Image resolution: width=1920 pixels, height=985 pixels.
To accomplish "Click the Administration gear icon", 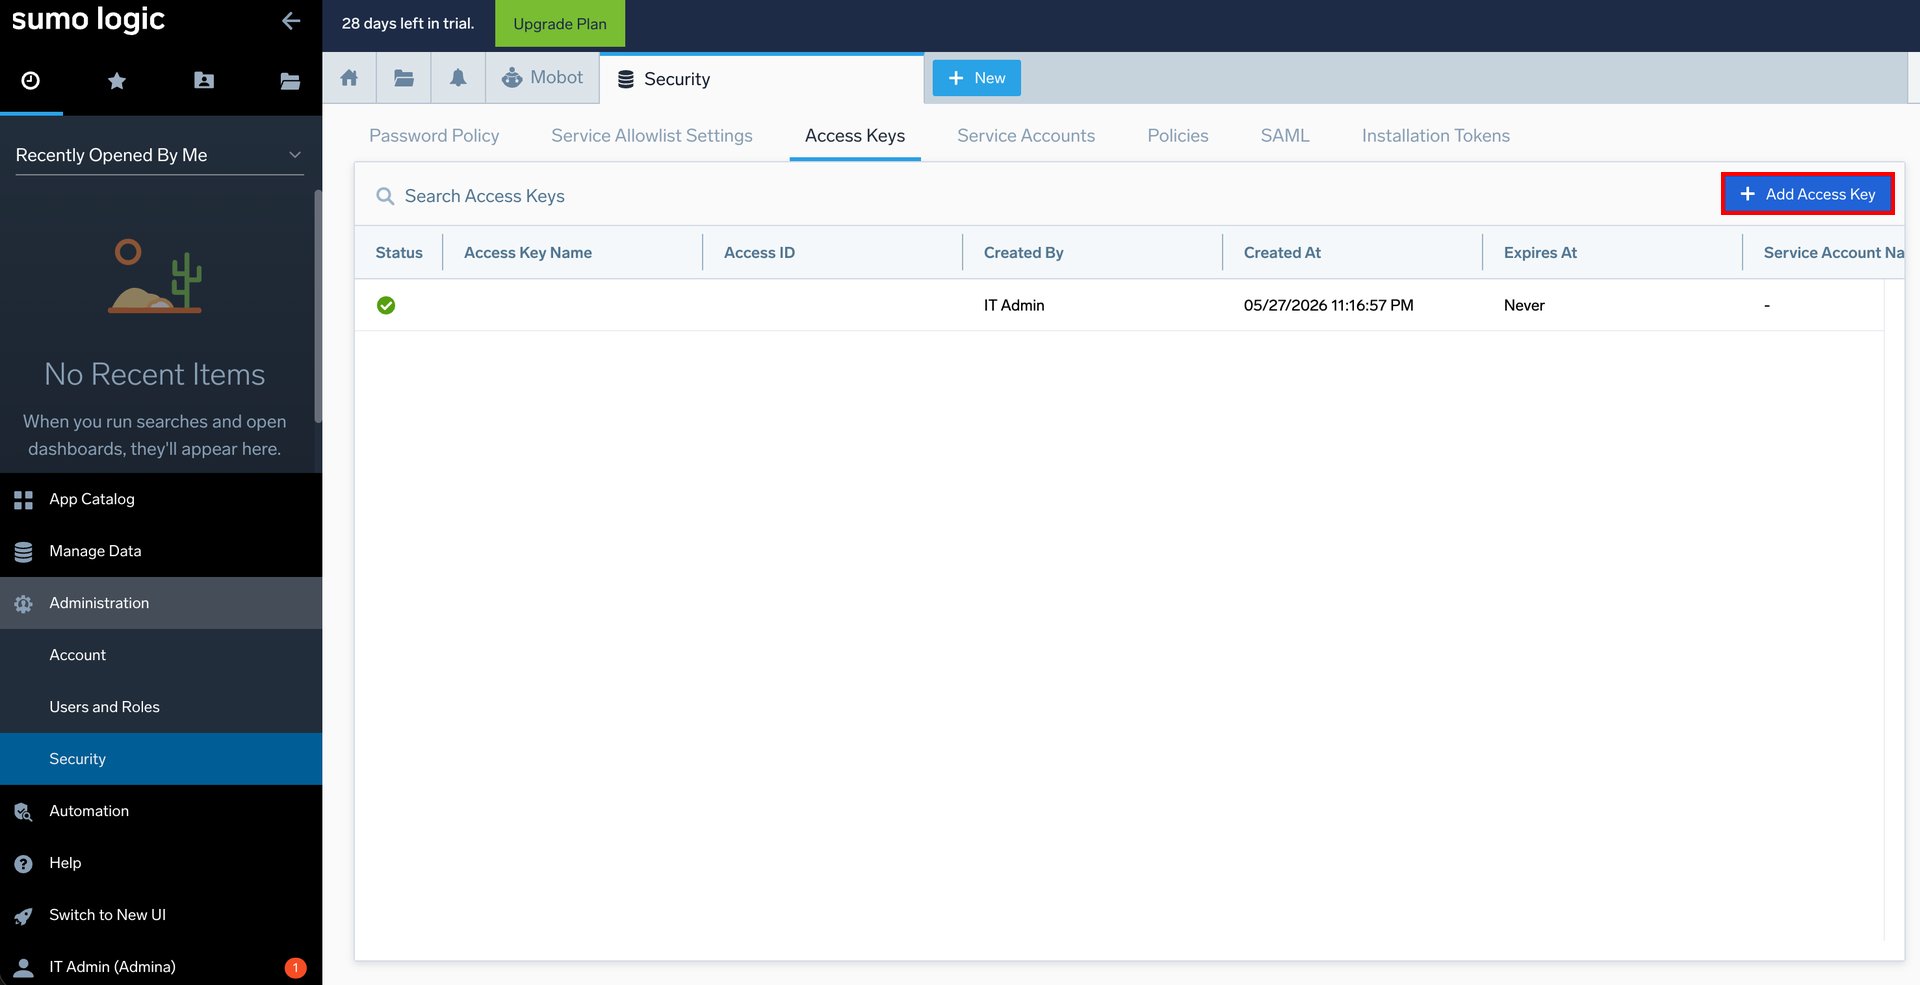I will 24,604.
